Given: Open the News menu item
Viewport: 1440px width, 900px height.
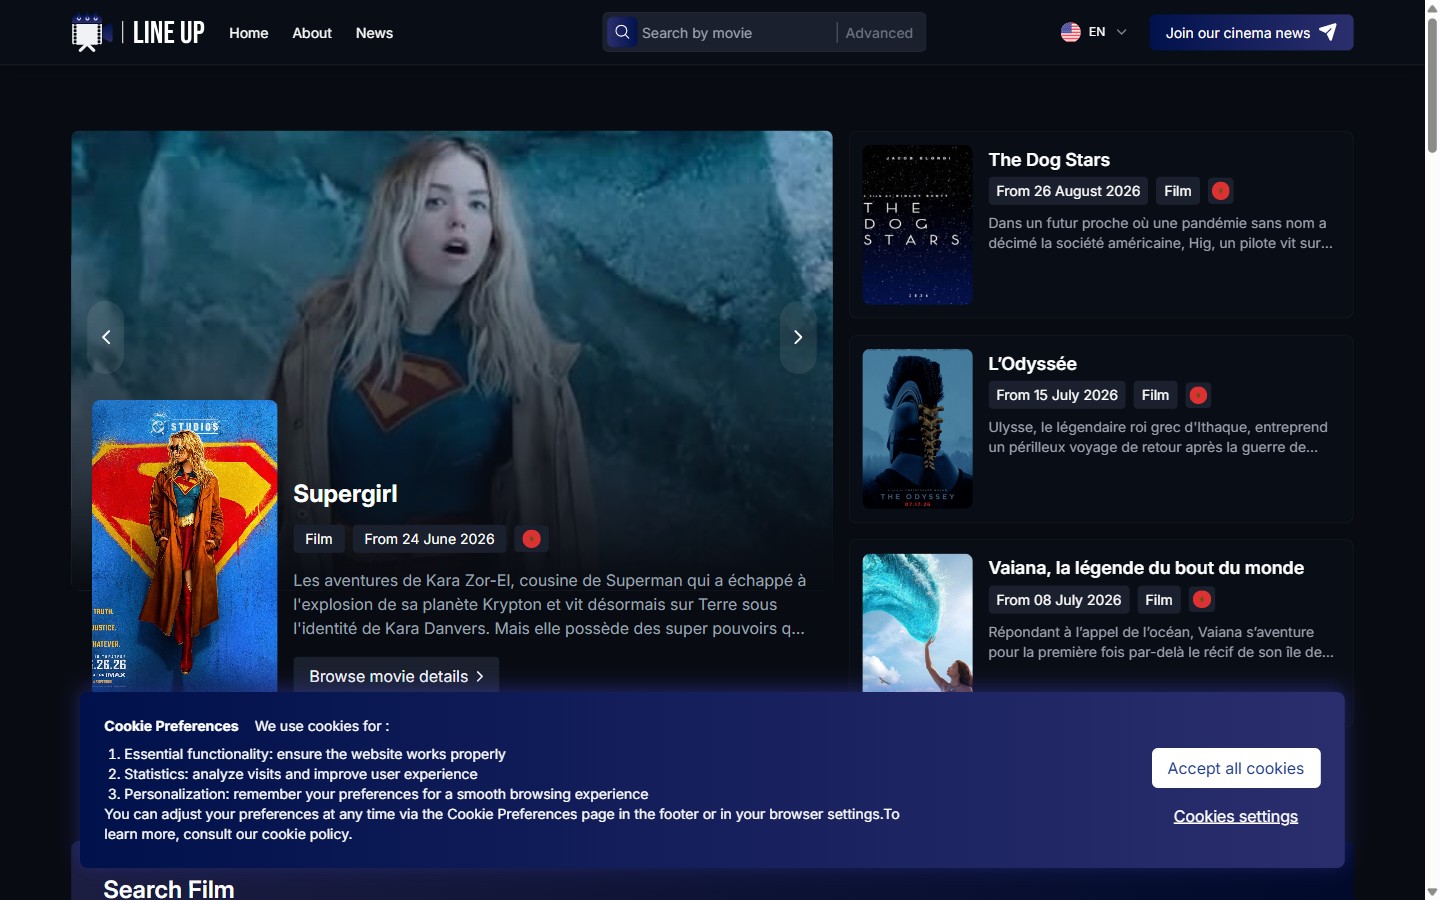Looking at the screenshot, I should click(x=374, y=33).
